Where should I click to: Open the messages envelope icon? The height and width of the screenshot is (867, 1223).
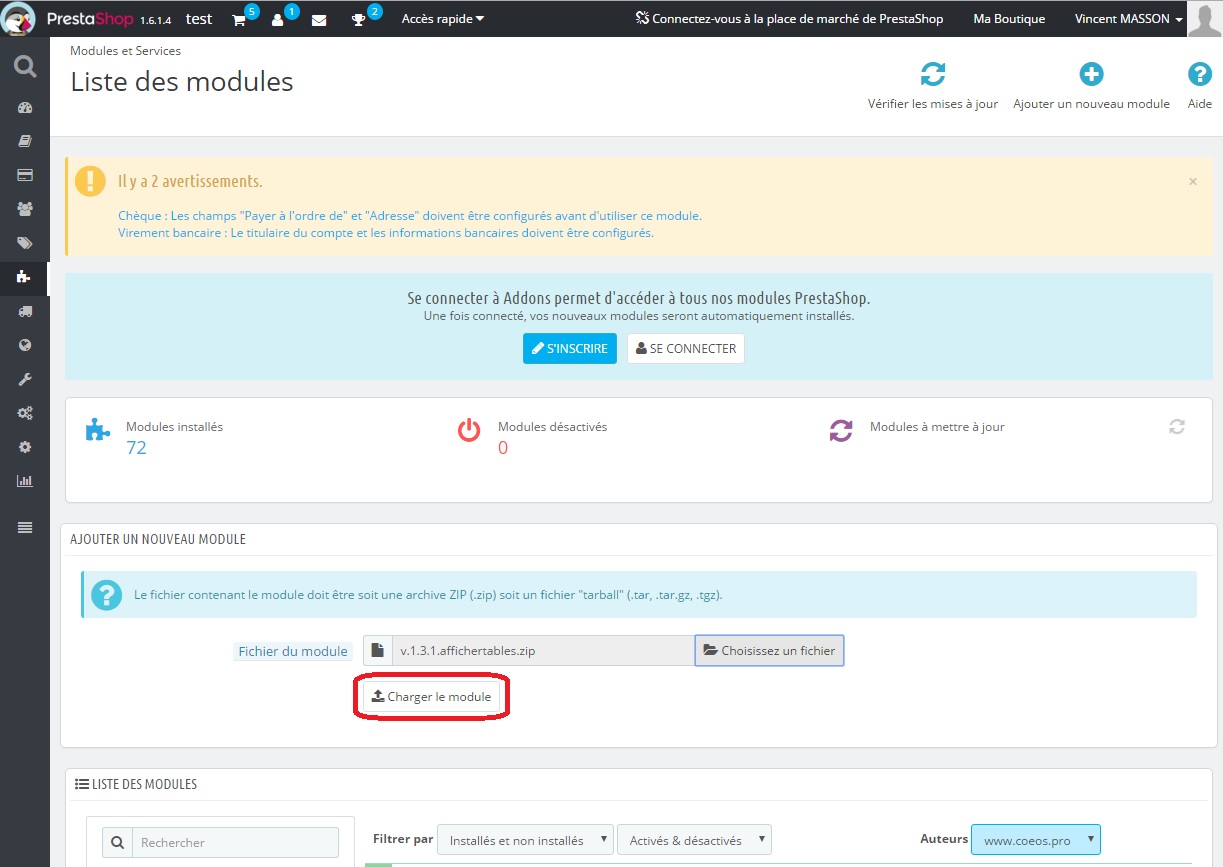(x=319, y=19)
